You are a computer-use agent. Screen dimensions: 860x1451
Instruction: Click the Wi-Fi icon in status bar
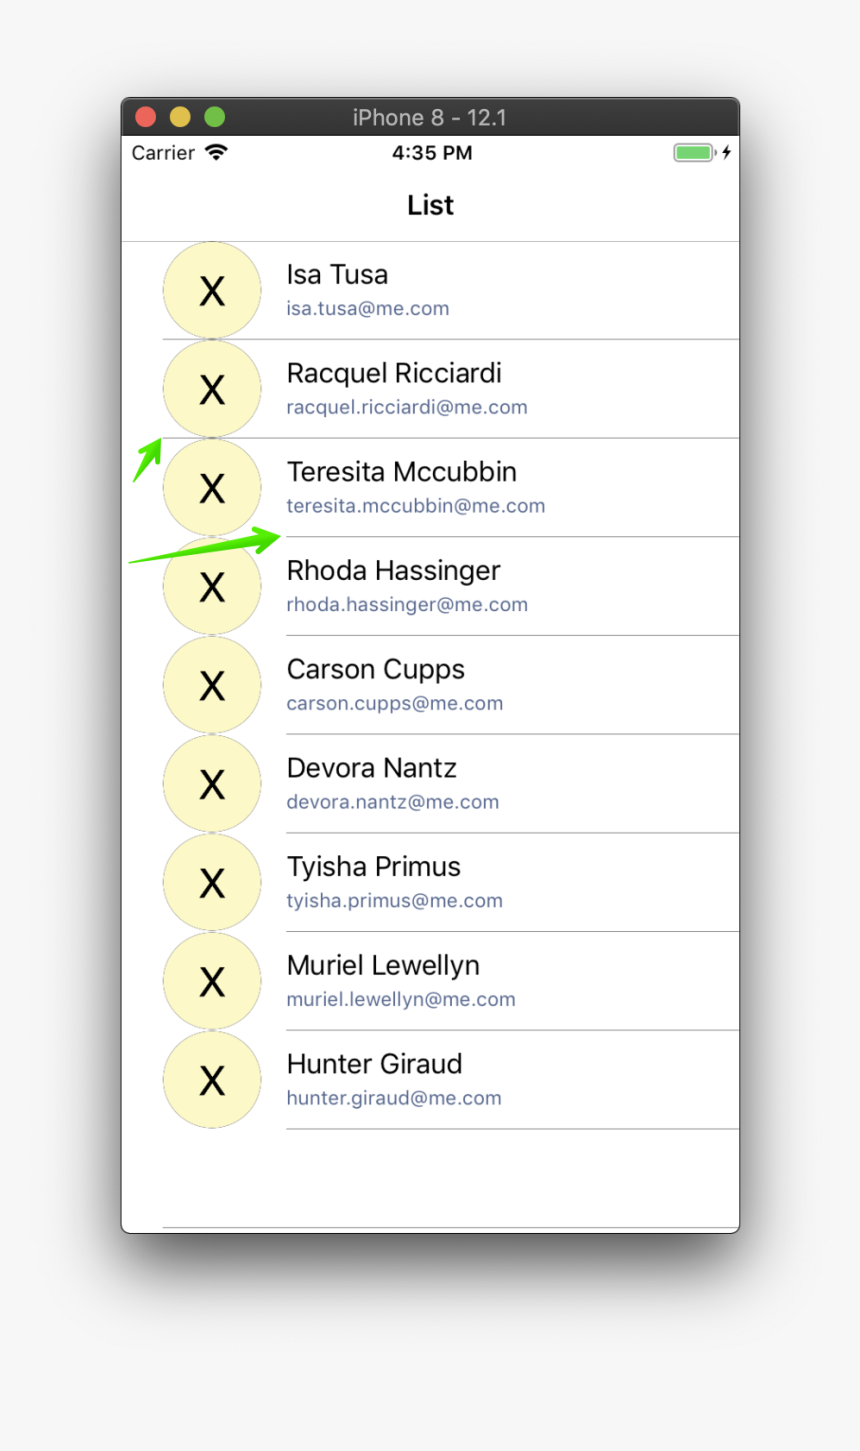pos(216,152)
